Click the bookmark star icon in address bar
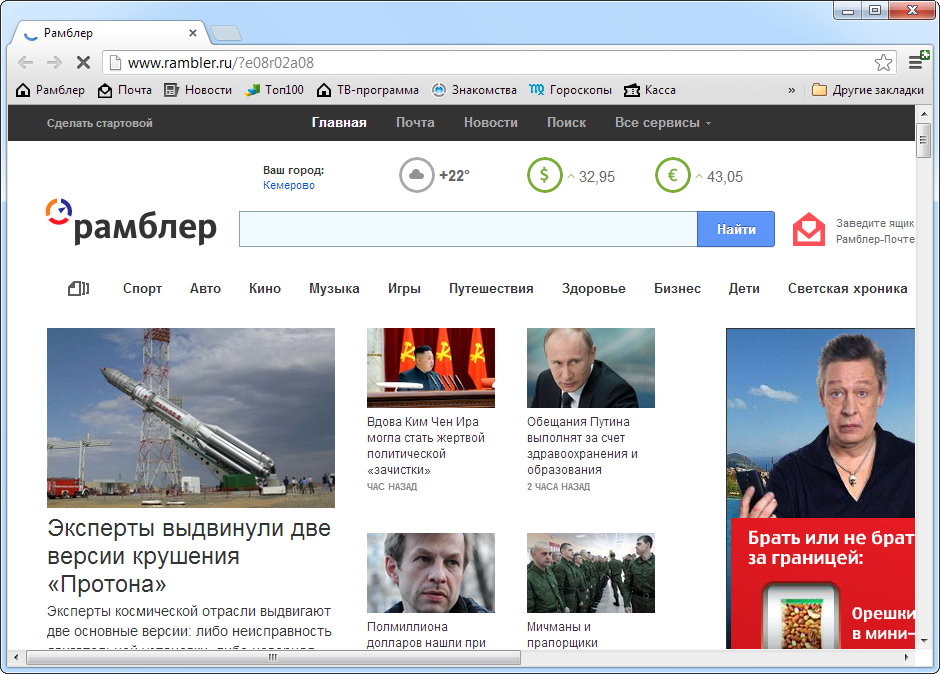The image size is (940, 674). point(883,63)
